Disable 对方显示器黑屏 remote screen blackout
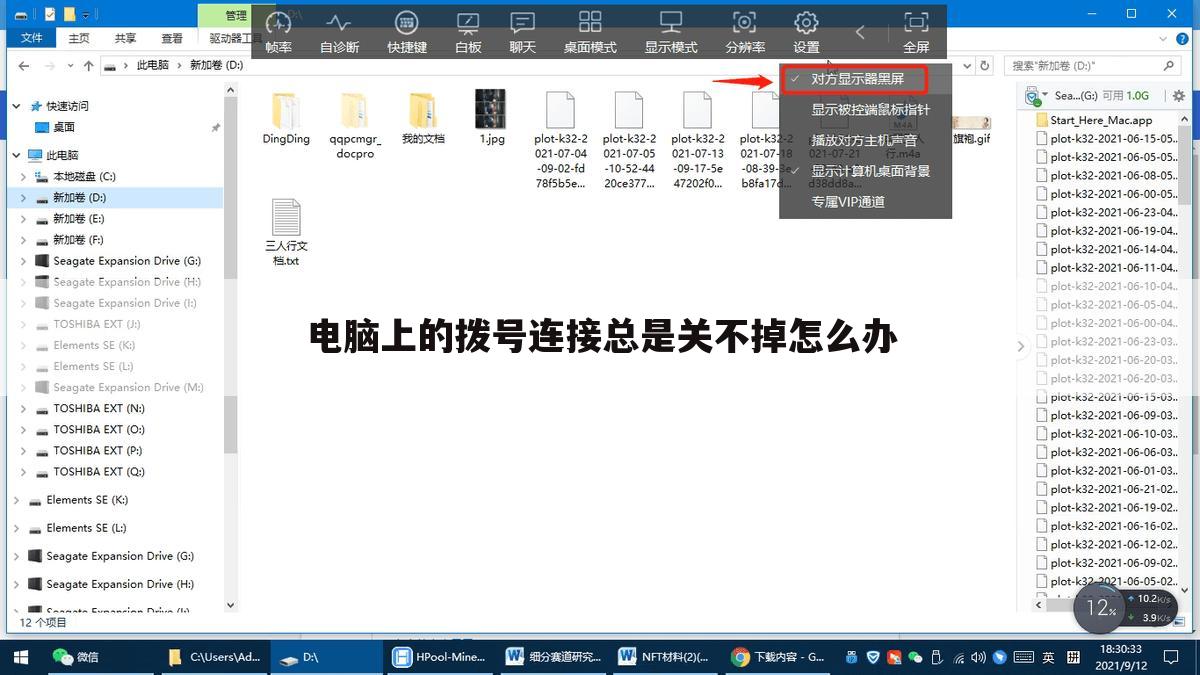The image size is (1200, 675). (860, 78)
